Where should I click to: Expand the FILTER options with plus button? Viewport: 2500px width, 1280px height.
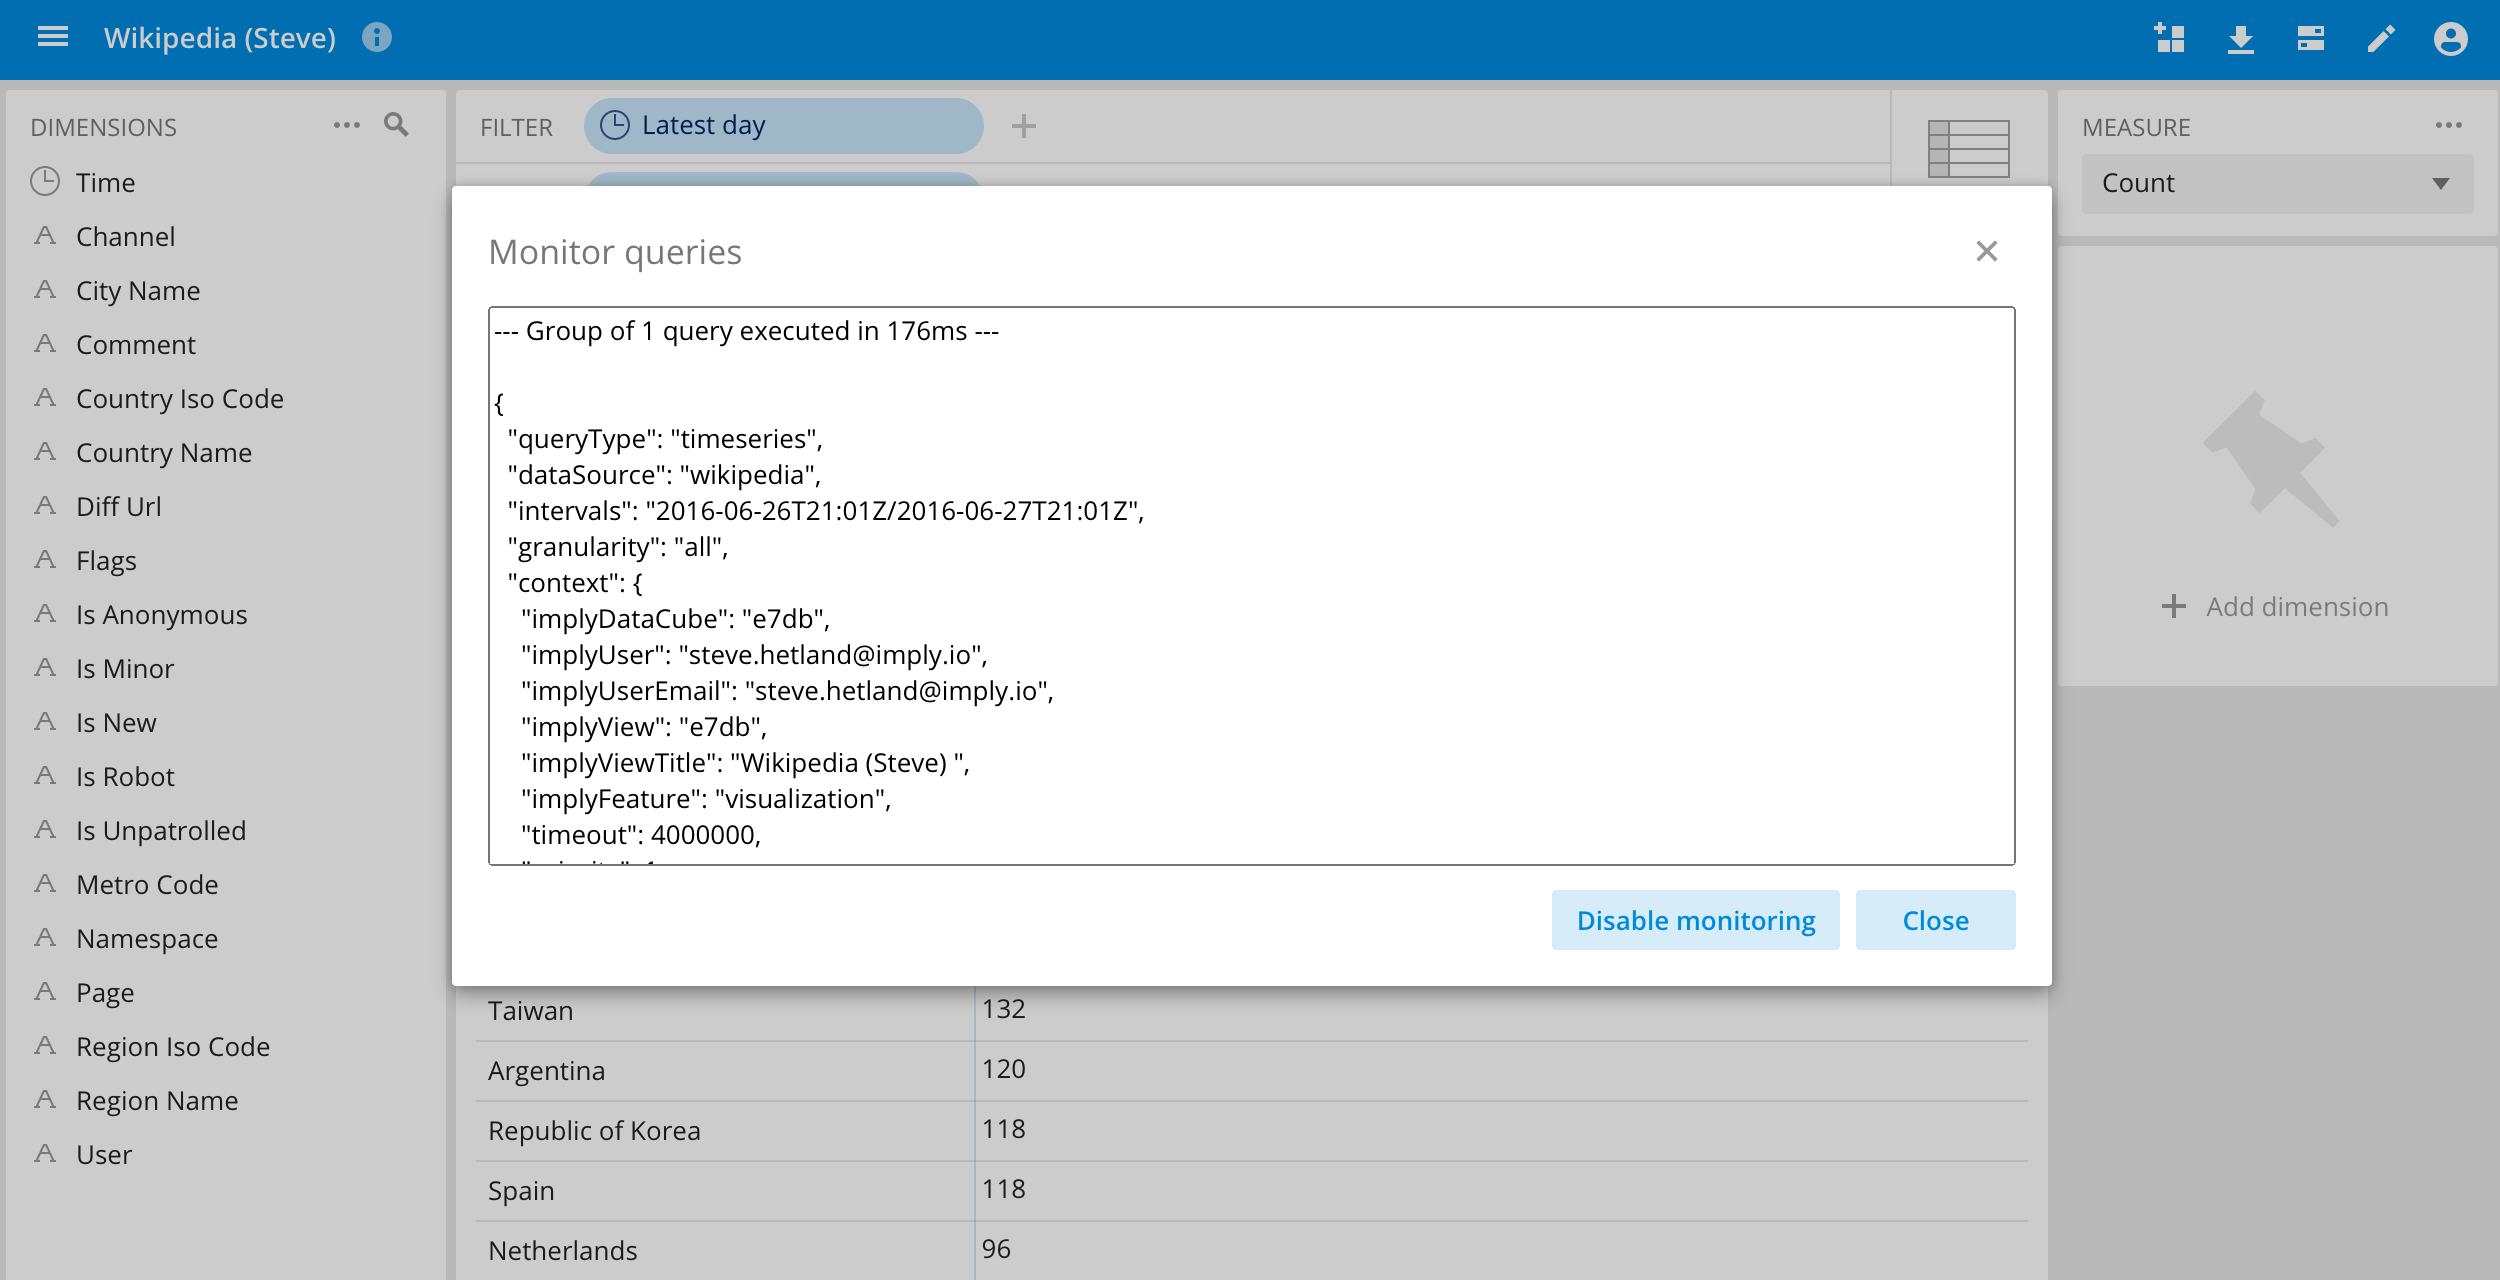(1023, 126)
